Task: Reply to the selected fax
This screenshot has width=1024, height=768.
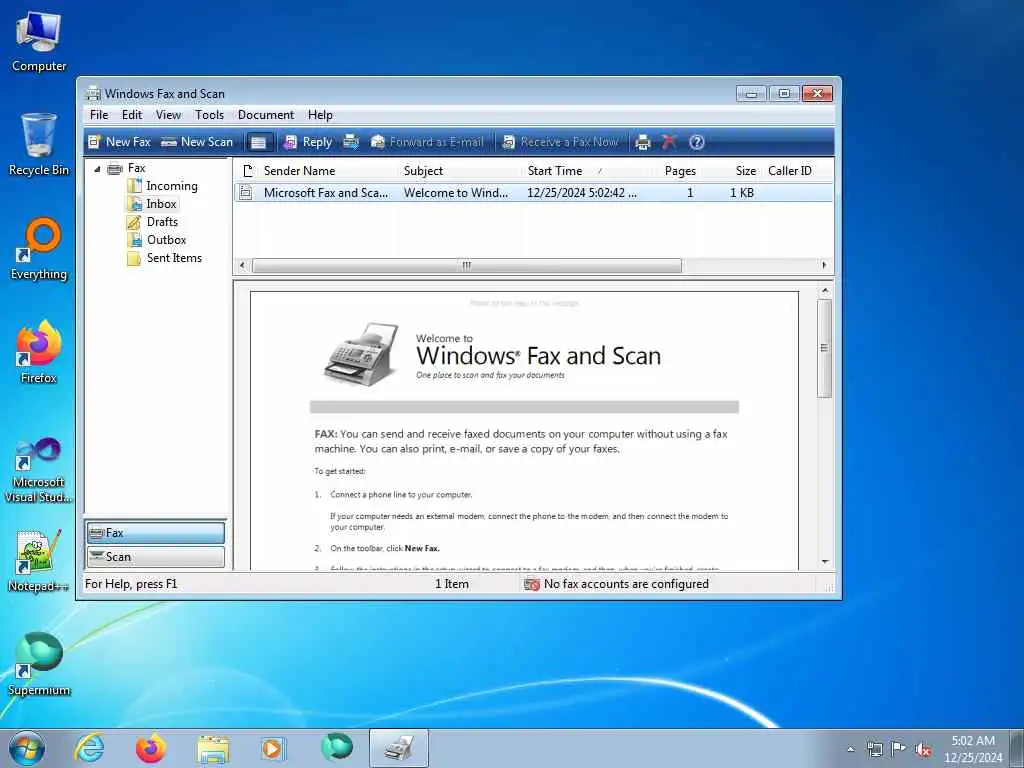Action: 308,142
